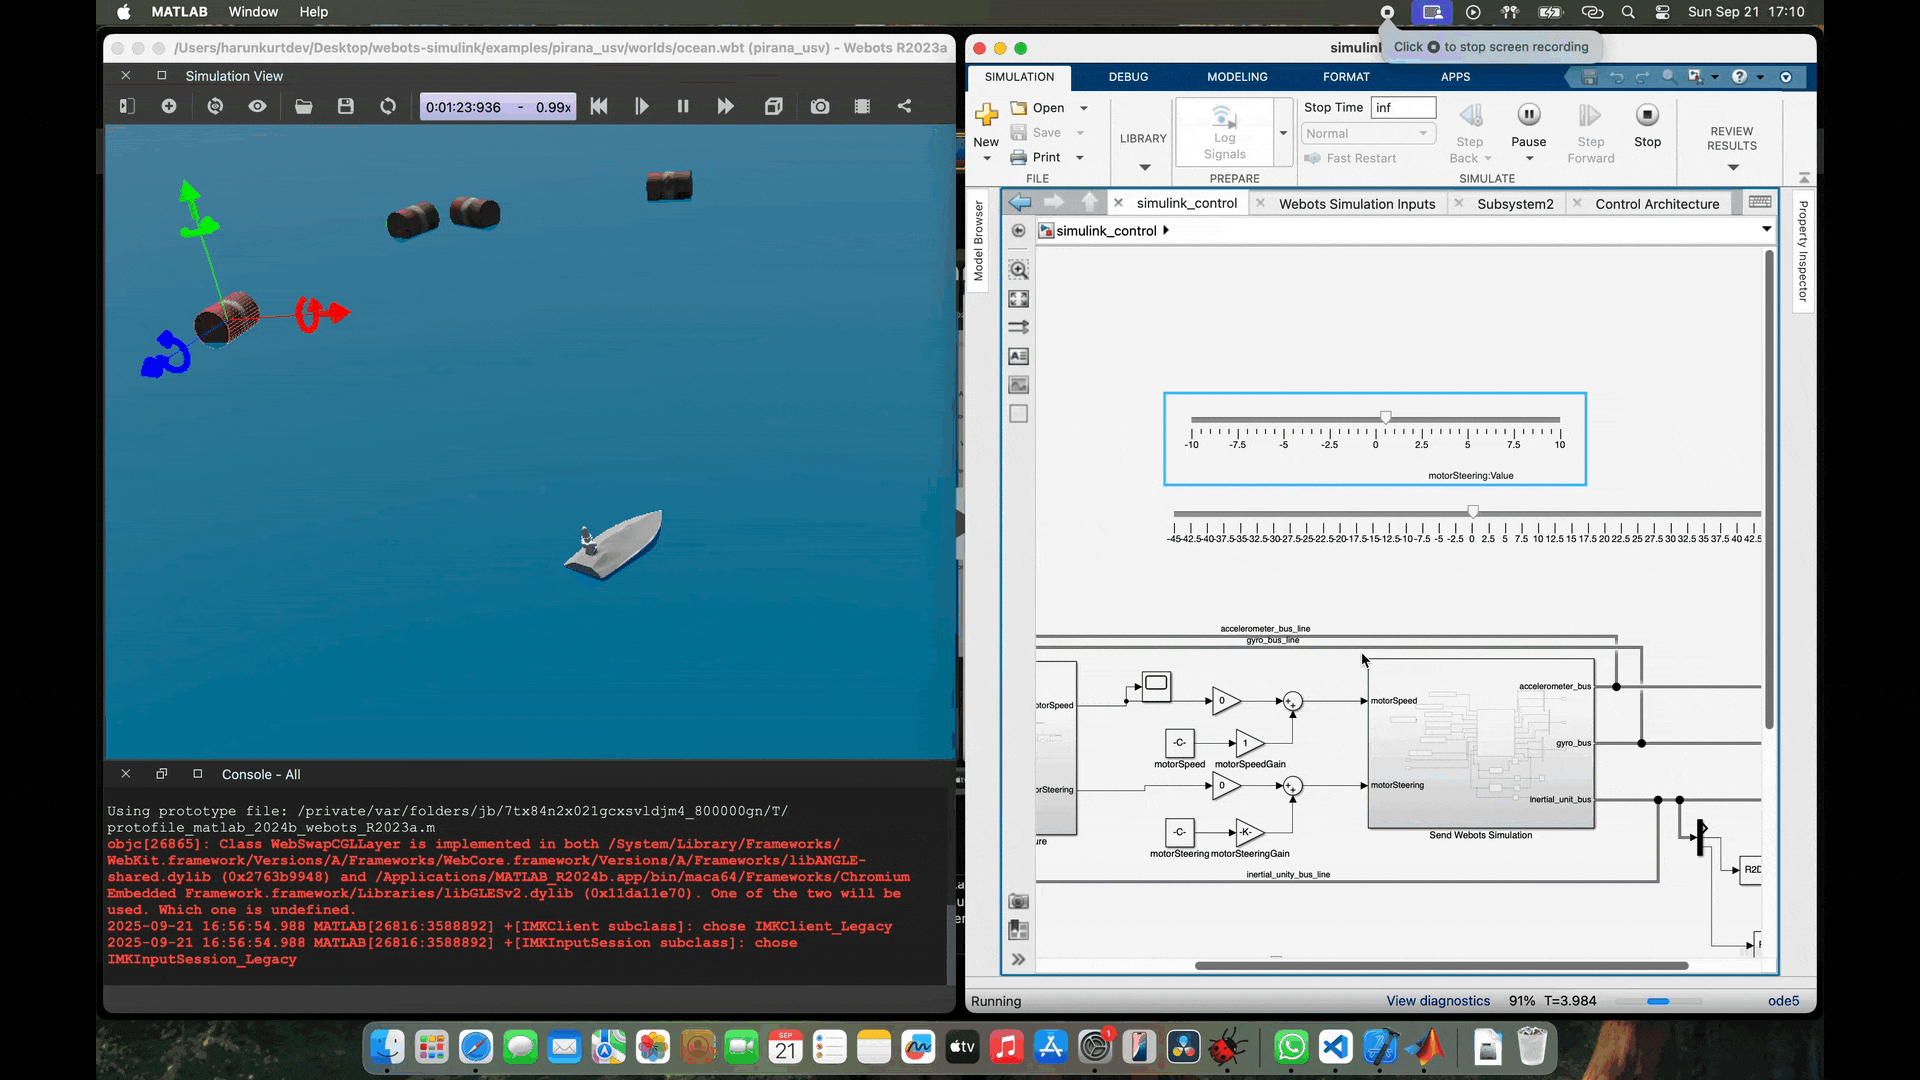
Task: Click the motorSteering:Value slider knob
Action: [x=1385, y=417]
